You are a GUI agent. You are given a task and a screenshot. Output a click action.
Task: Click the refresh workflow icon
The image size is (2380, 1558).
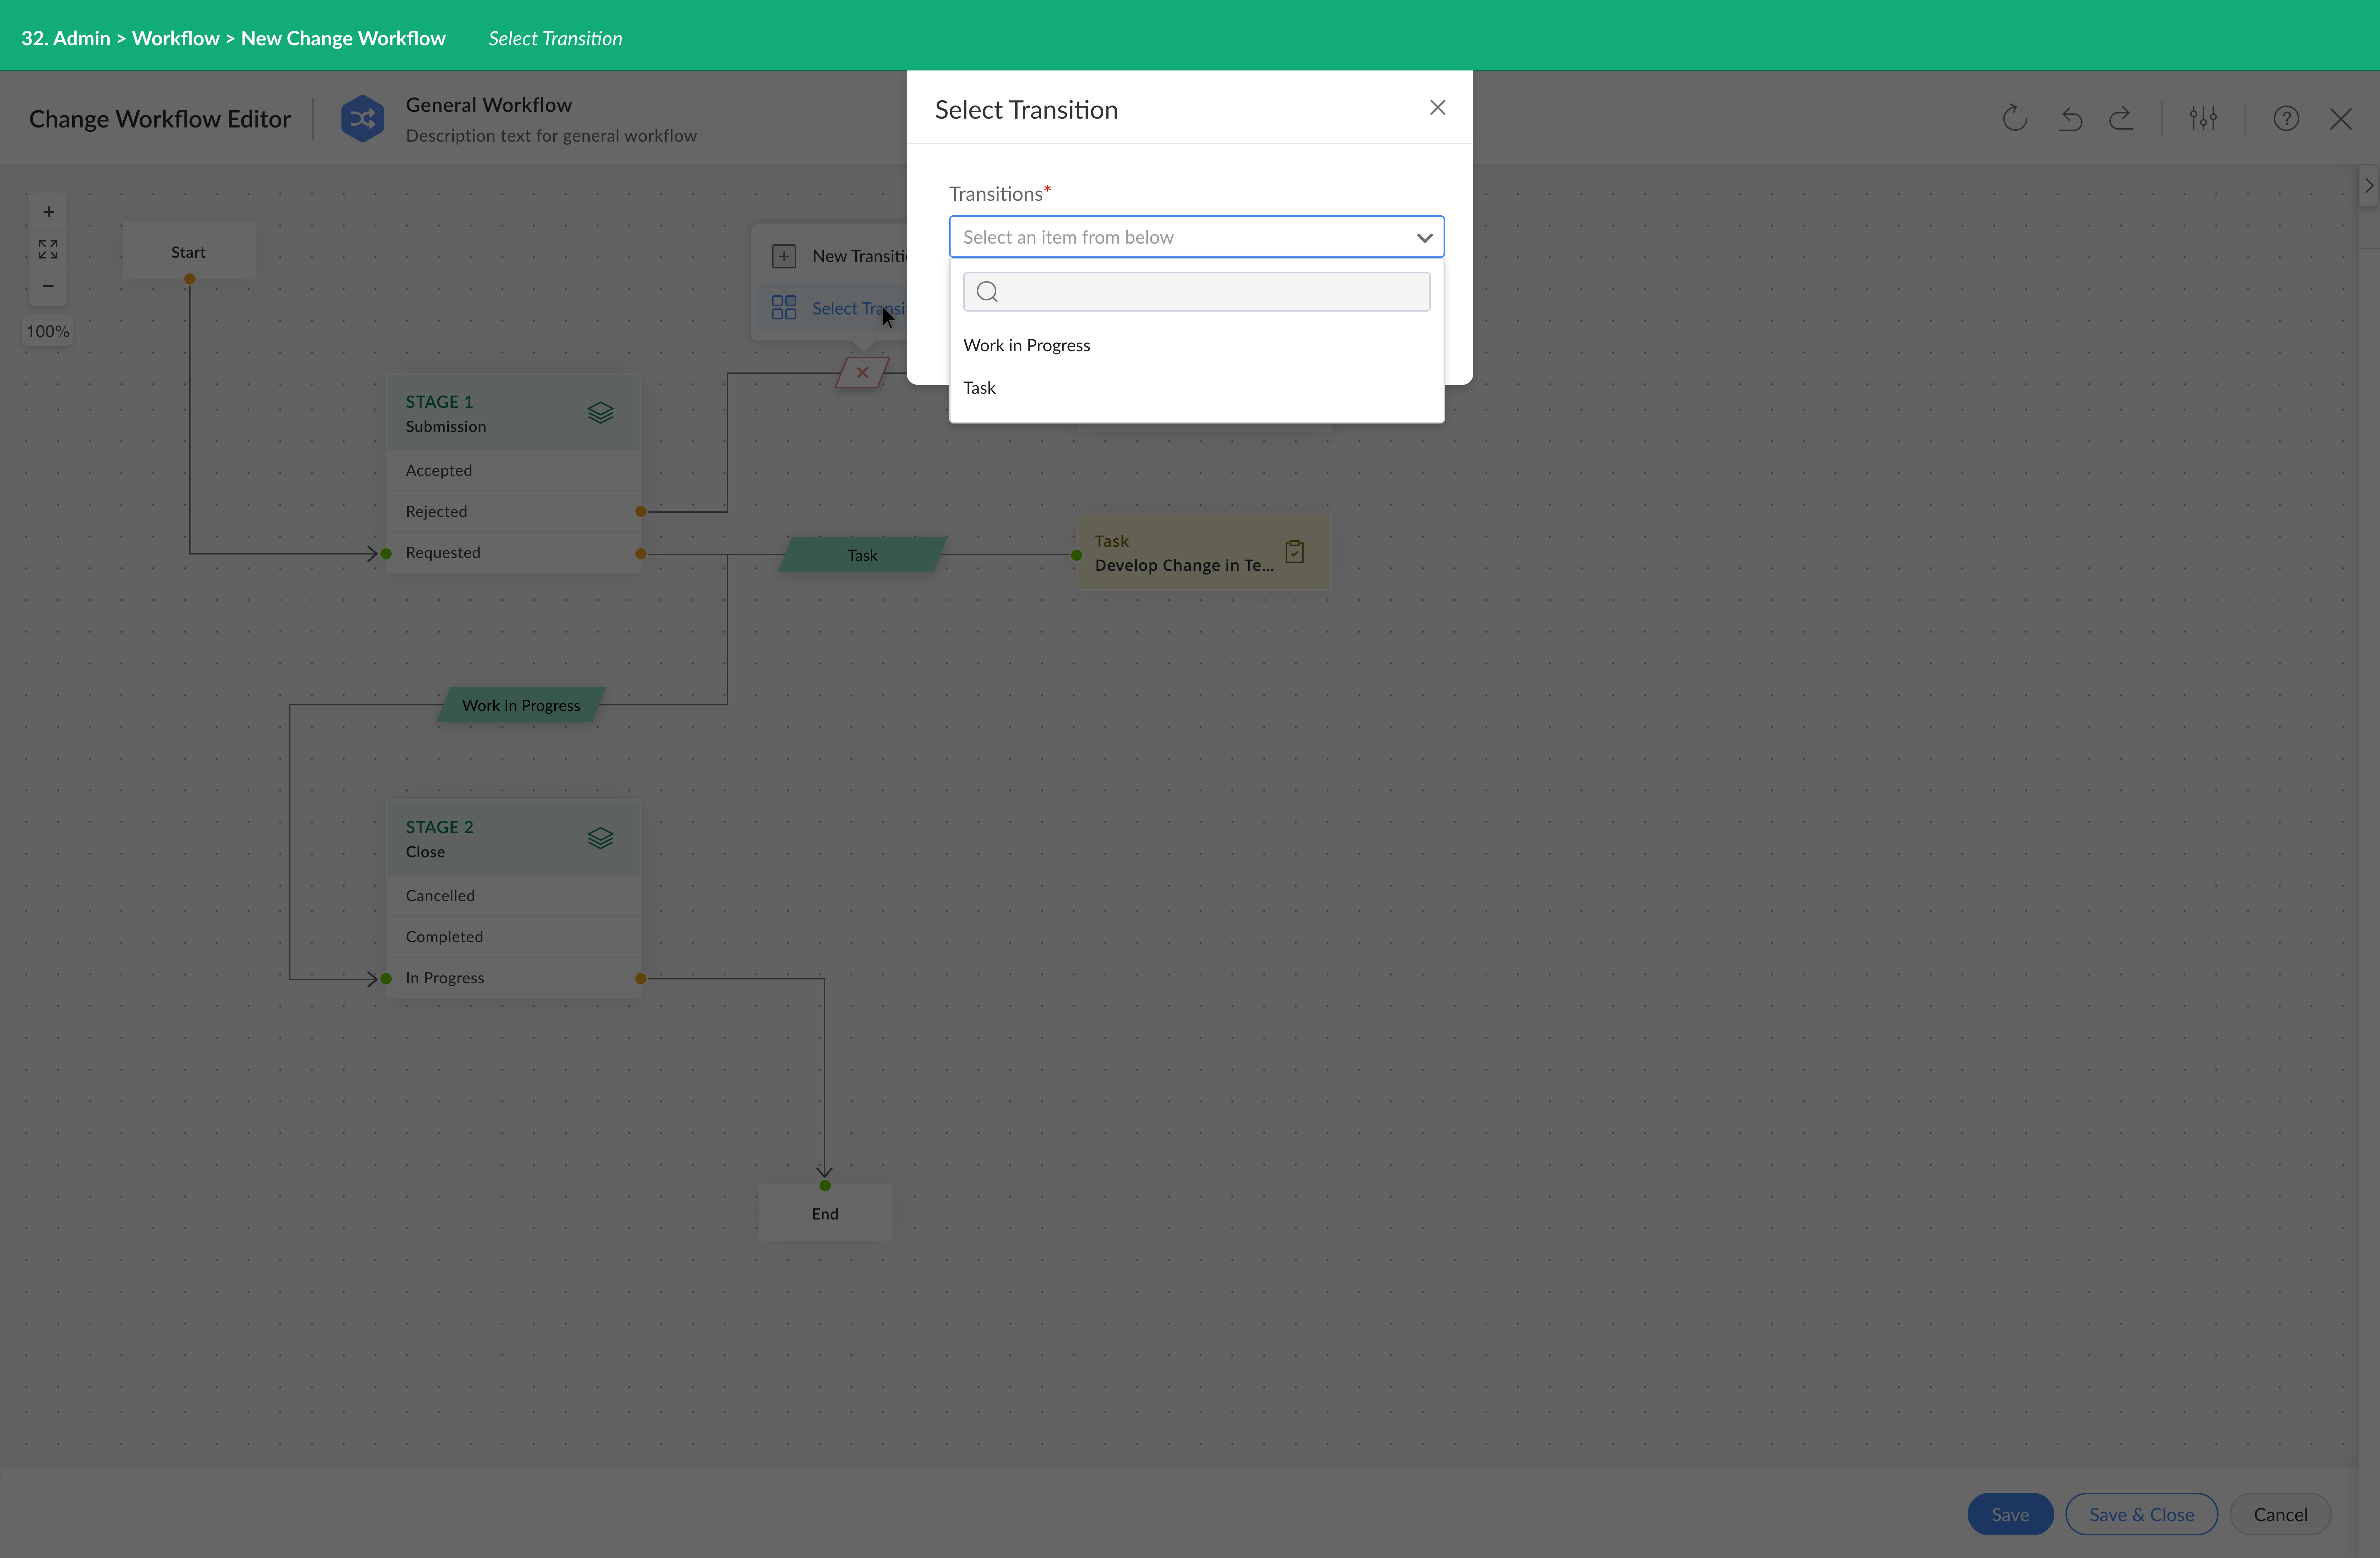click(2014, 119)
